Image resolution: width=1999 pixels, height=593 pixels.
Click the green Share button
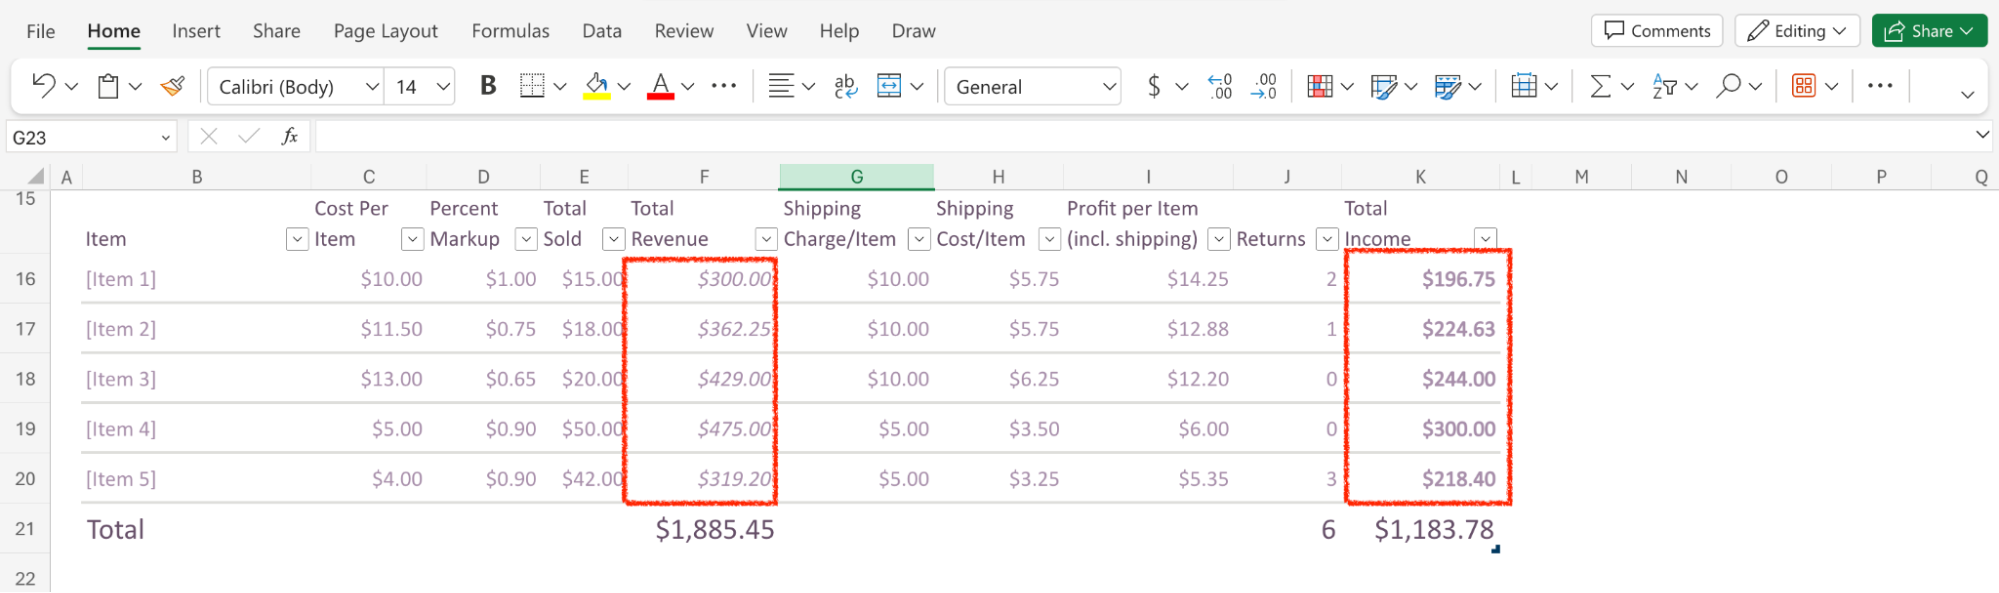coord(1928,31)
